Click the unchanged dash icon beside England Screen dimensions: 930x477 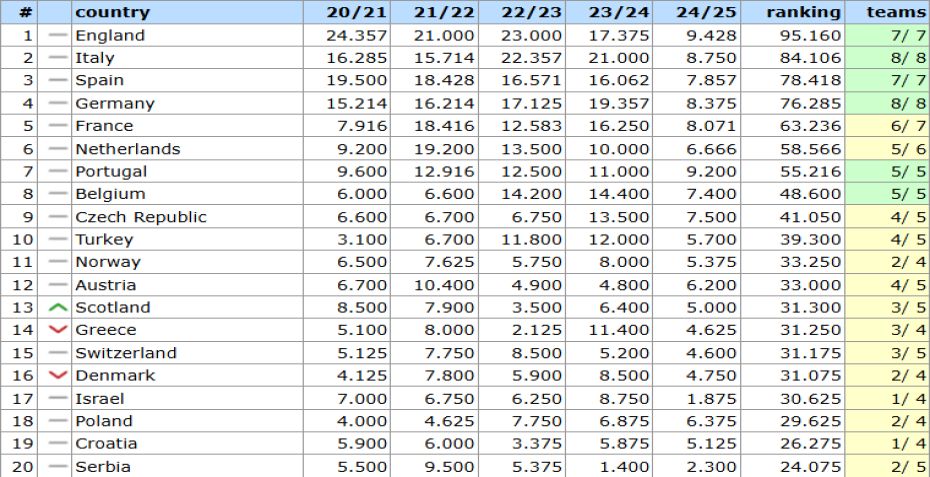[x=58, y=36]
